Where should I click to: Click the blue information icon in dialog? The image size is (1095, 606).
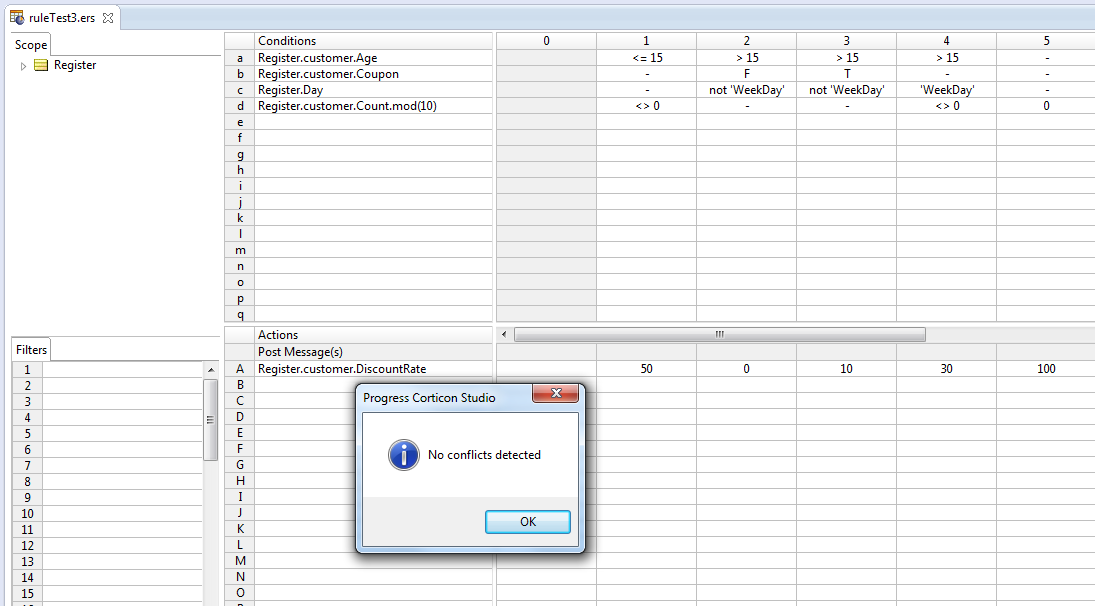tap(404, 455)
